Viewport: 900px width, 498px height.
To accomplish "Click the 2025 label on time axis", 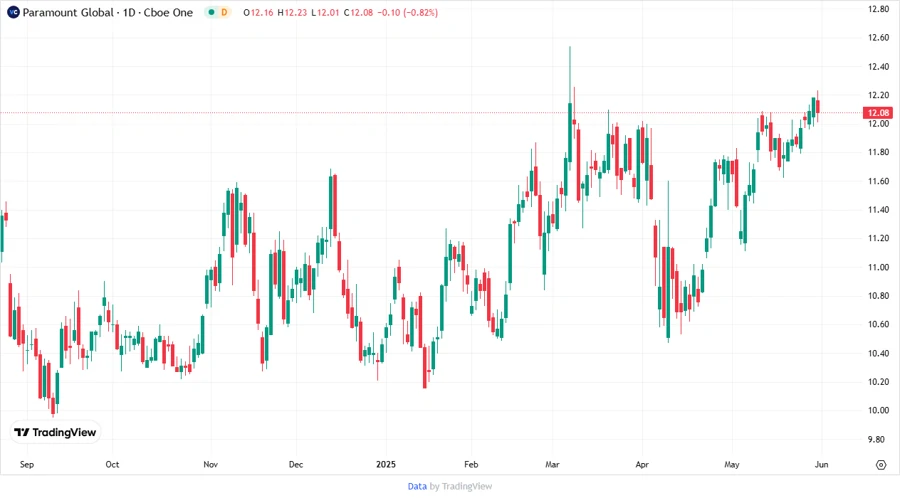I will click(386, 464).
